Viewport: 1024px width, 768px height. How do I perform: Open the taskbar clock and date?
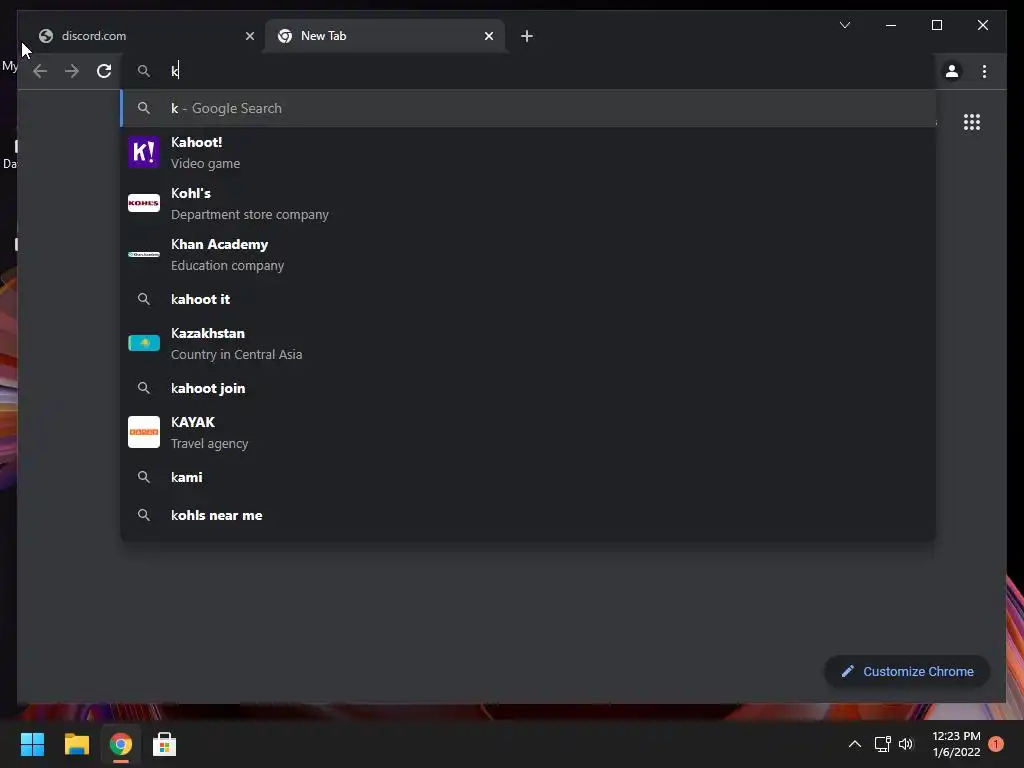point(956,744)
